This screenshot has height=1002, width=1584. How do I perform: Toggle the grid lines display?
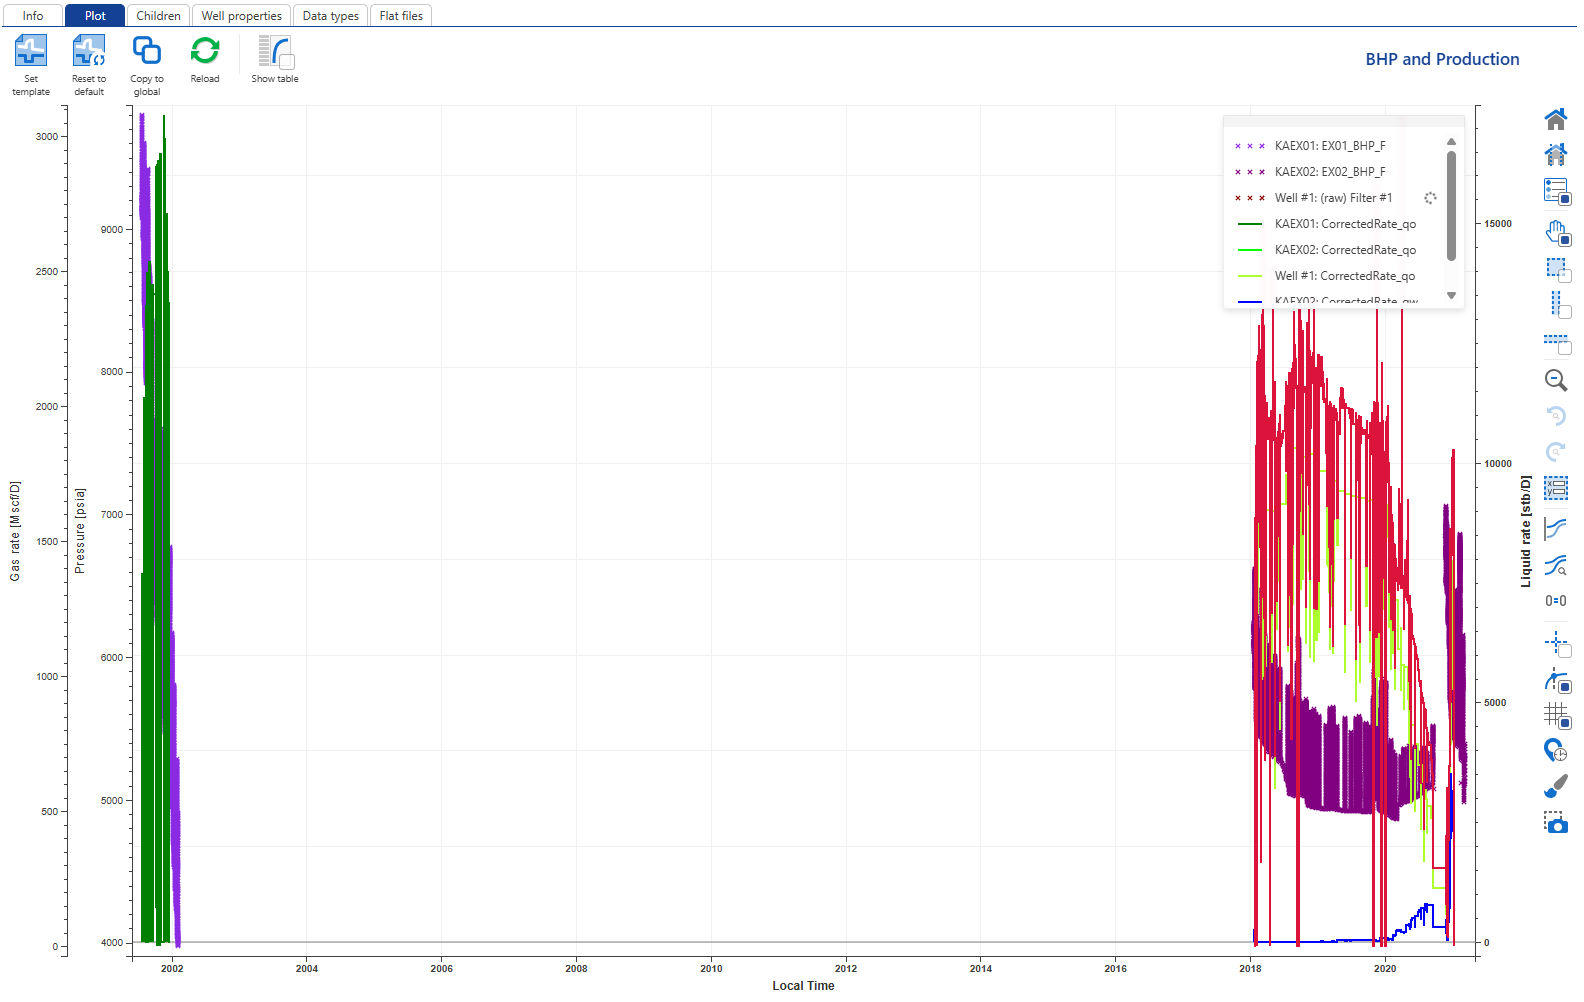click(x=1555, y=714)
